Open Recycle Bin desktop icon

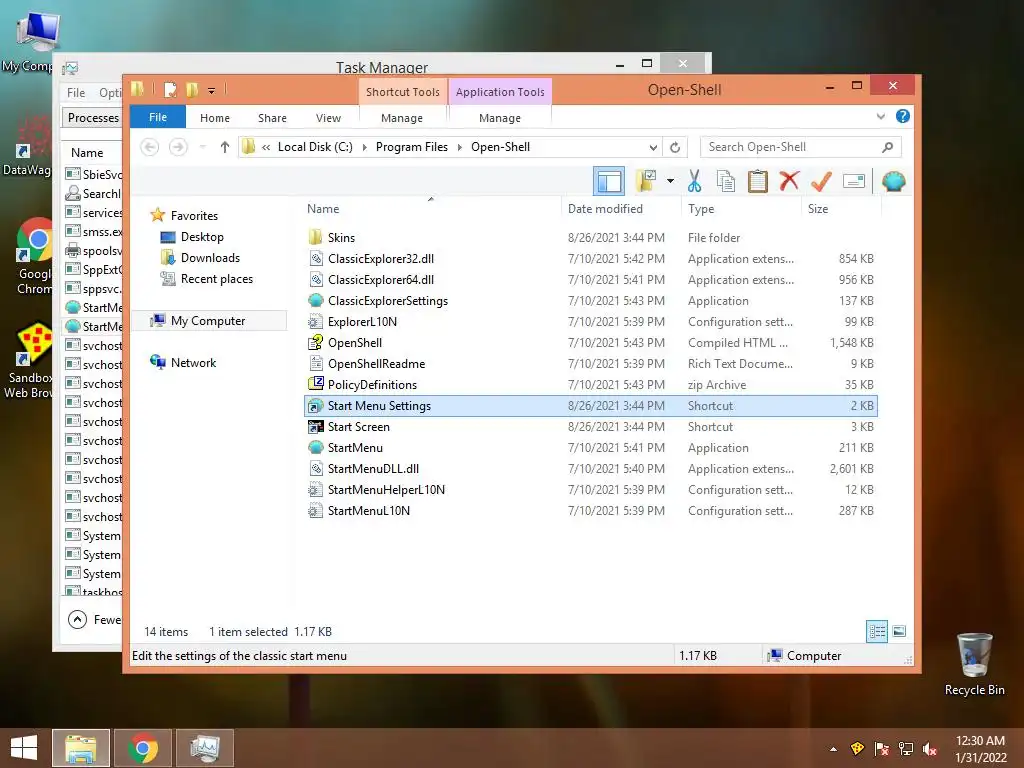(974, 664)
